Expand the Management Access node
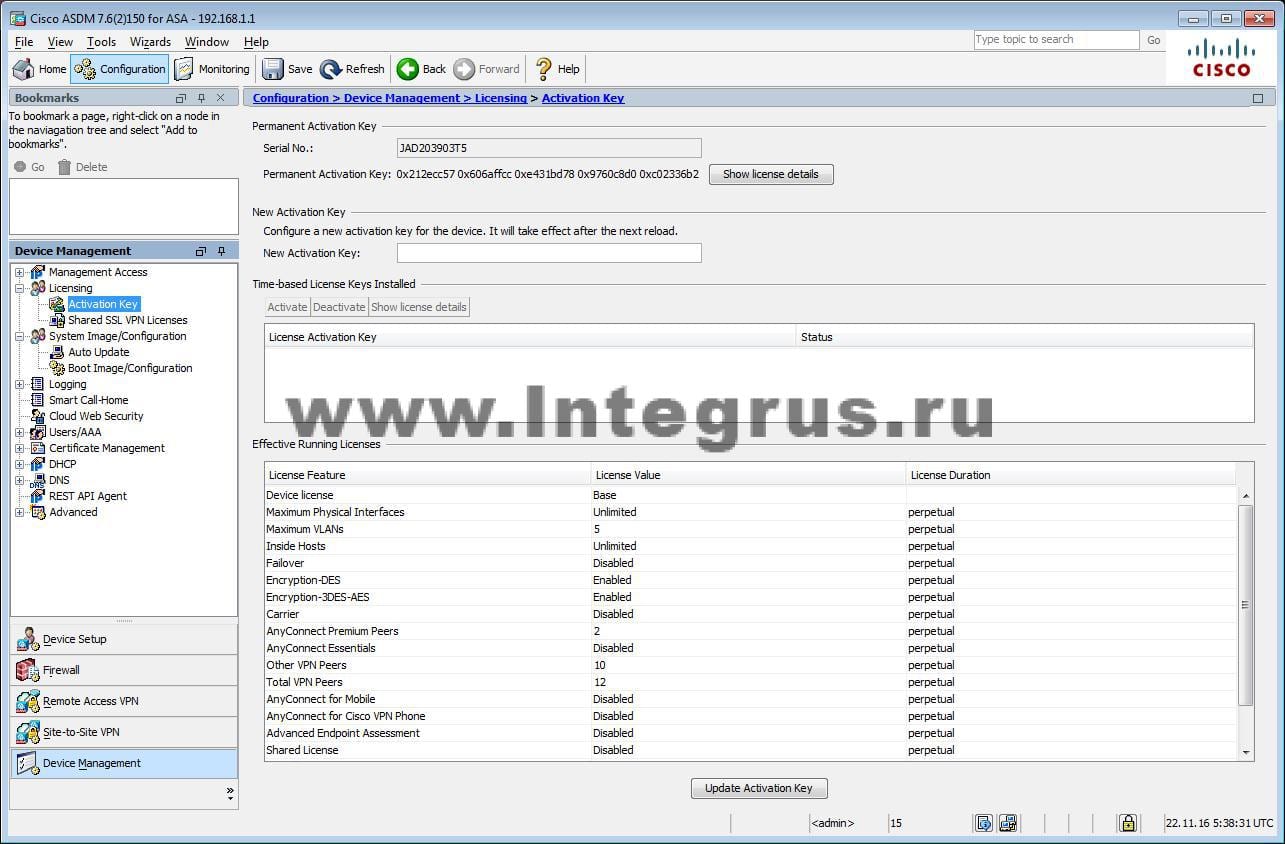 click(20, 272)
